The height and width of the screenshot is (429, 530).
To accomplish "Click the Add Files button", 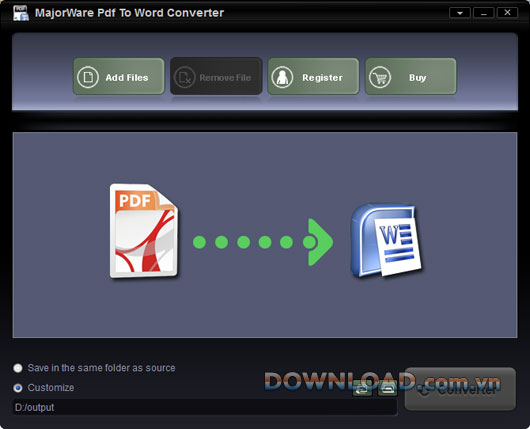I will tap(119, 76).
